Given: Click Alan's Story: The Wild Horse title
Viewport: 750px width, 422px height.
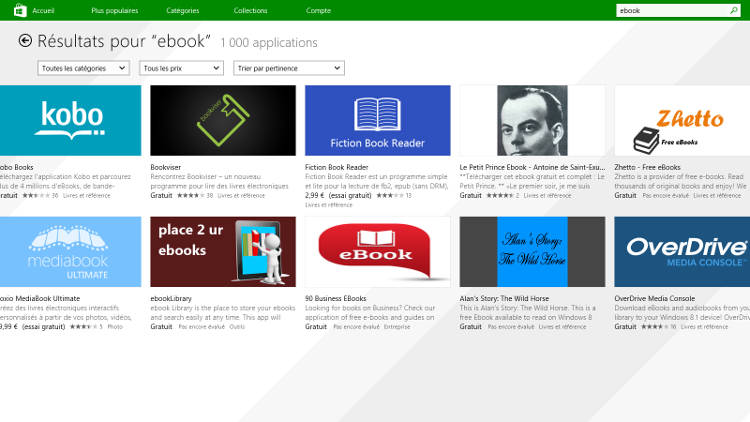Looking at the screenshot, I should 504,298.
